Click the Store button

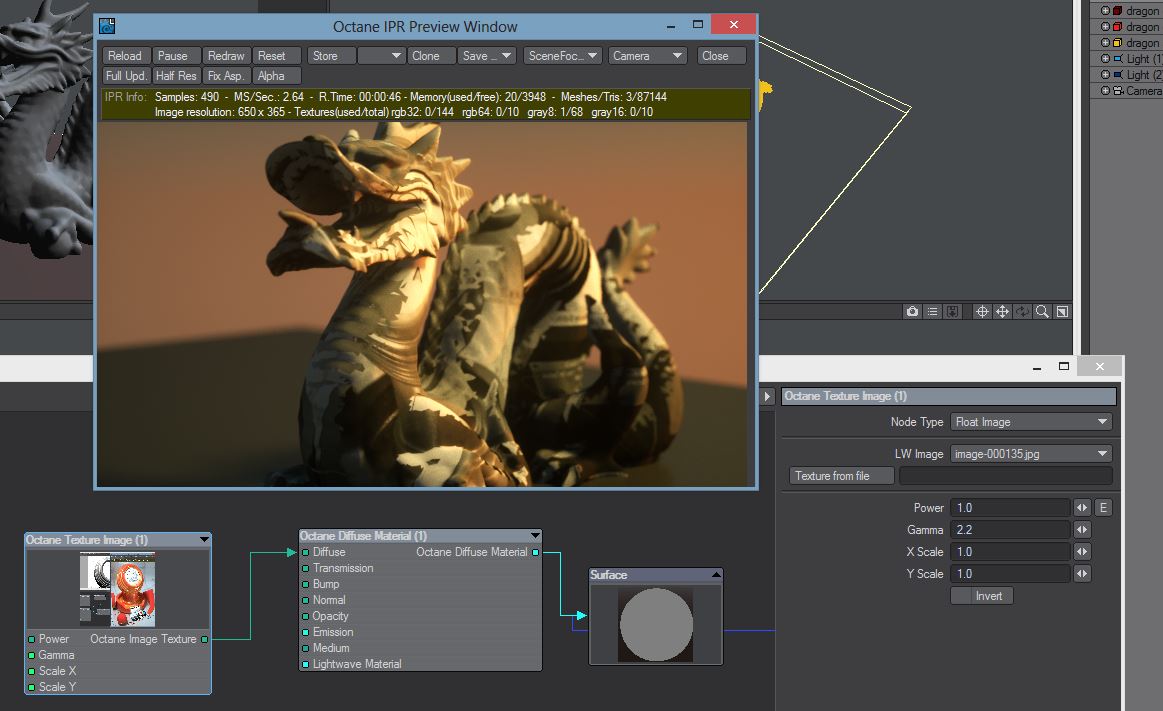point(332,56)
